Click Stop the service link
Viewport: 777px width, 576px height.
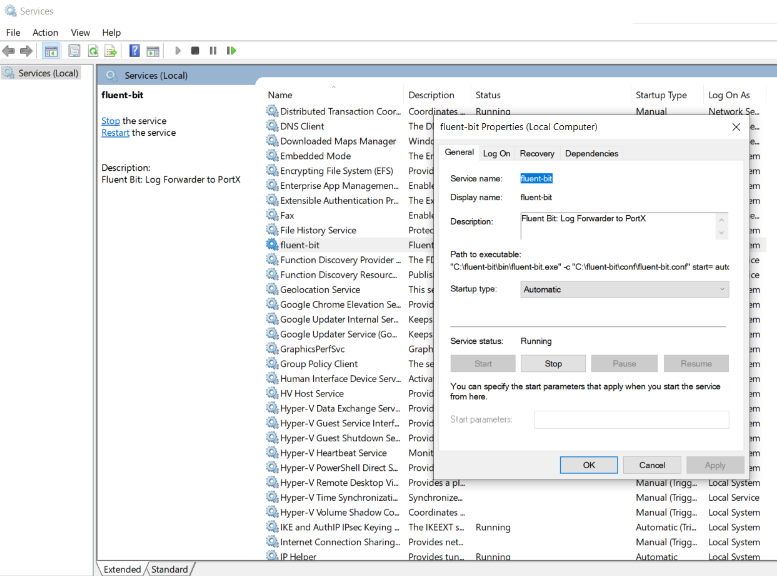coord(111,121)
